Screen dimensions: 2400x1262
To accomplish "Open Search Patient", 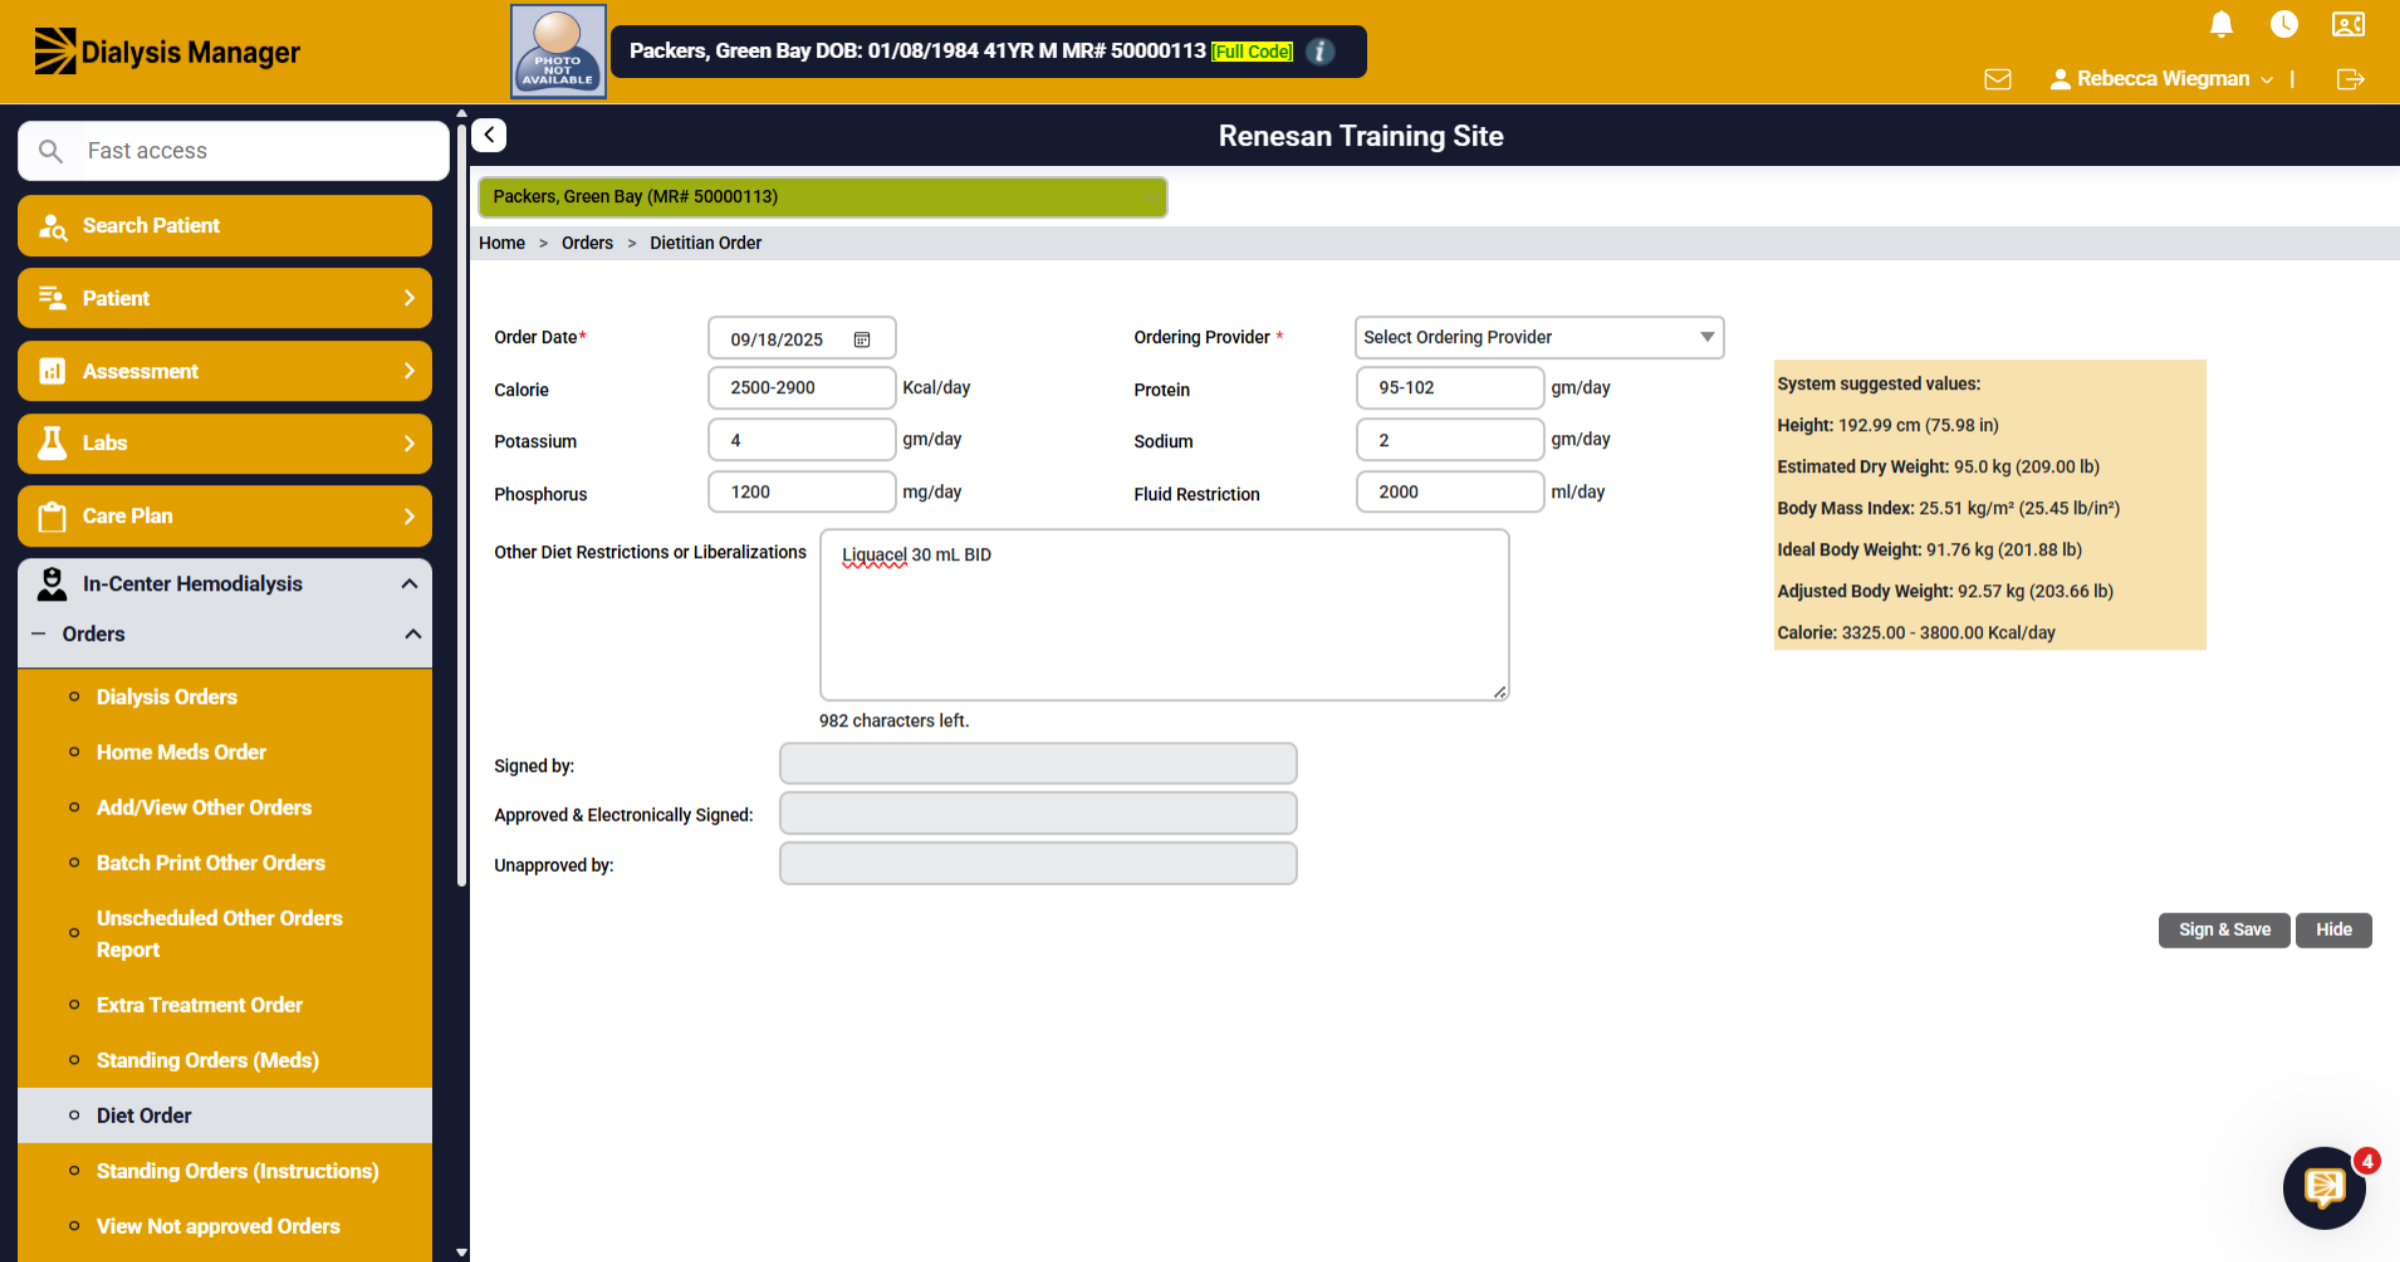I will coord(225,226).
